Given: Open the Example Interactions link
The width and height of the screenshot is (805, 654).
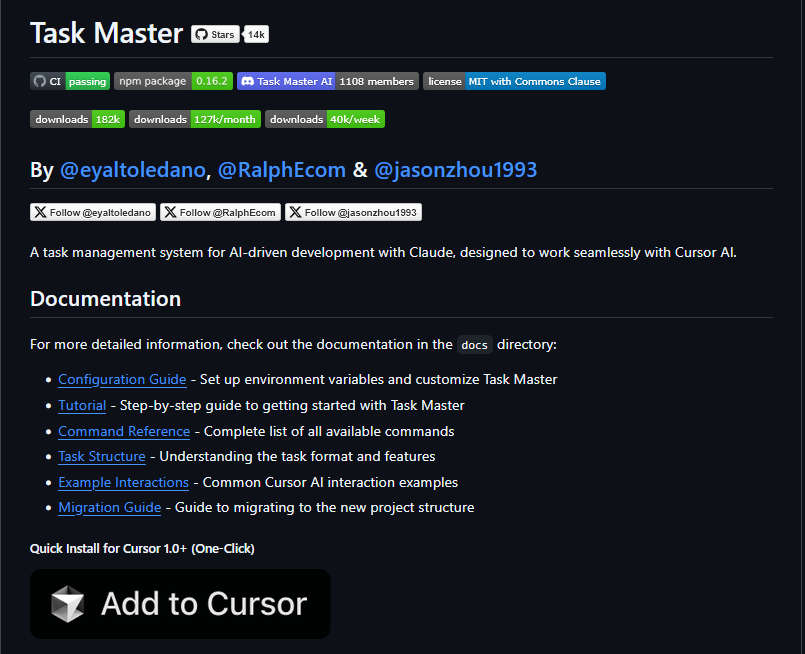Looking at the screenshot, I should (x=123, y=483).
